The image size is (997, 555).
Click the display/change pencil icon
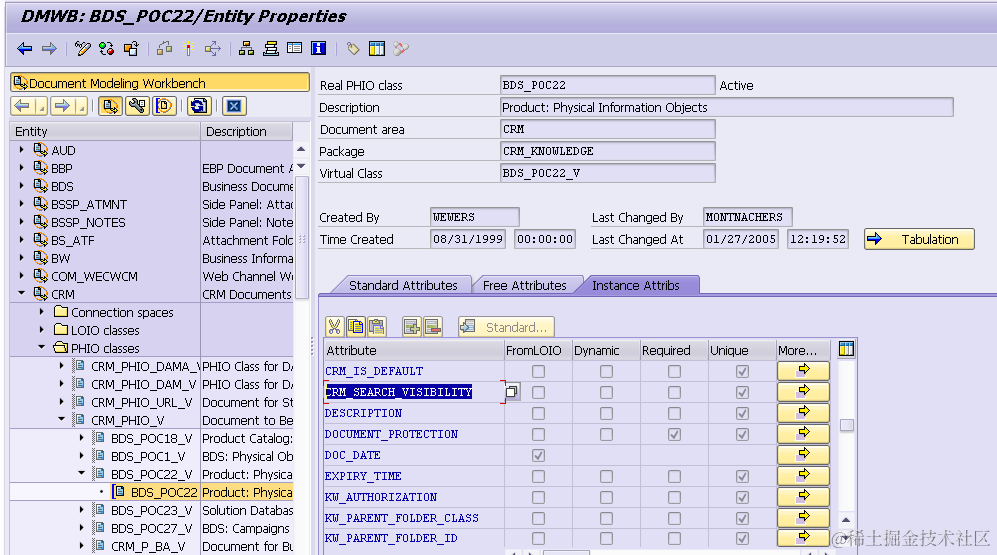point(83,48)
